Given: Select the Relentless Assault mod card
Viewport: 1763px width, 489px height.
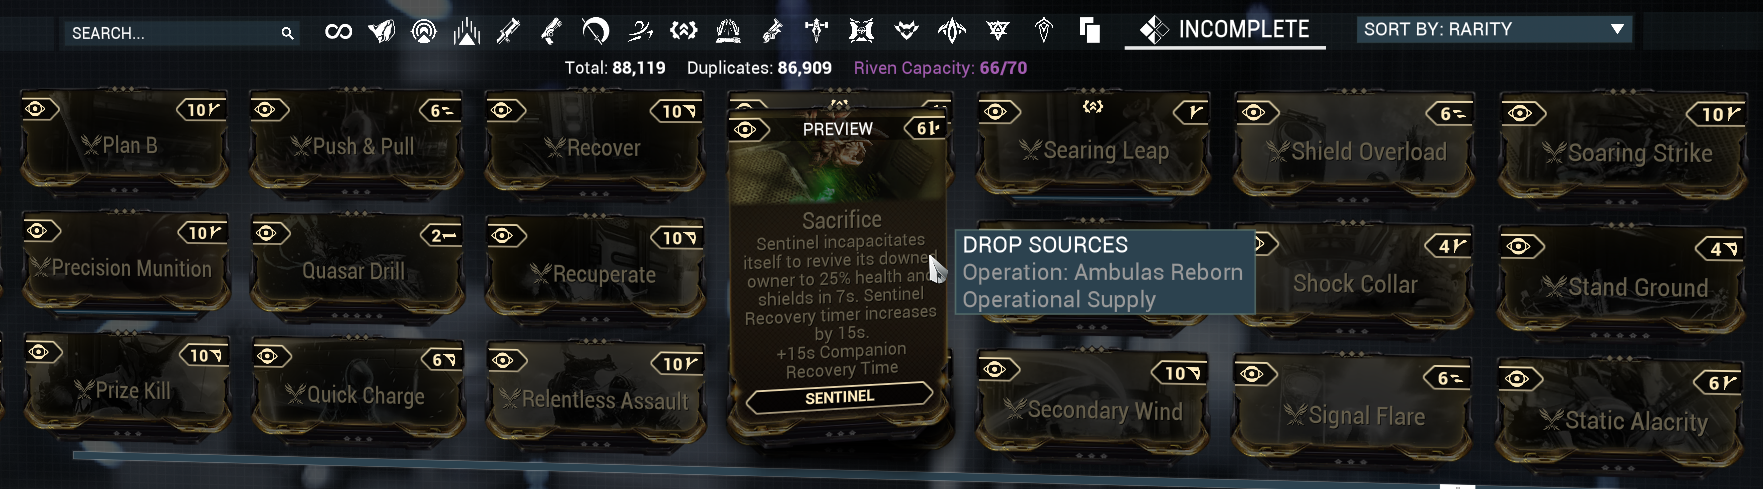Looking at the screenshot, I should tap(595, 393).
